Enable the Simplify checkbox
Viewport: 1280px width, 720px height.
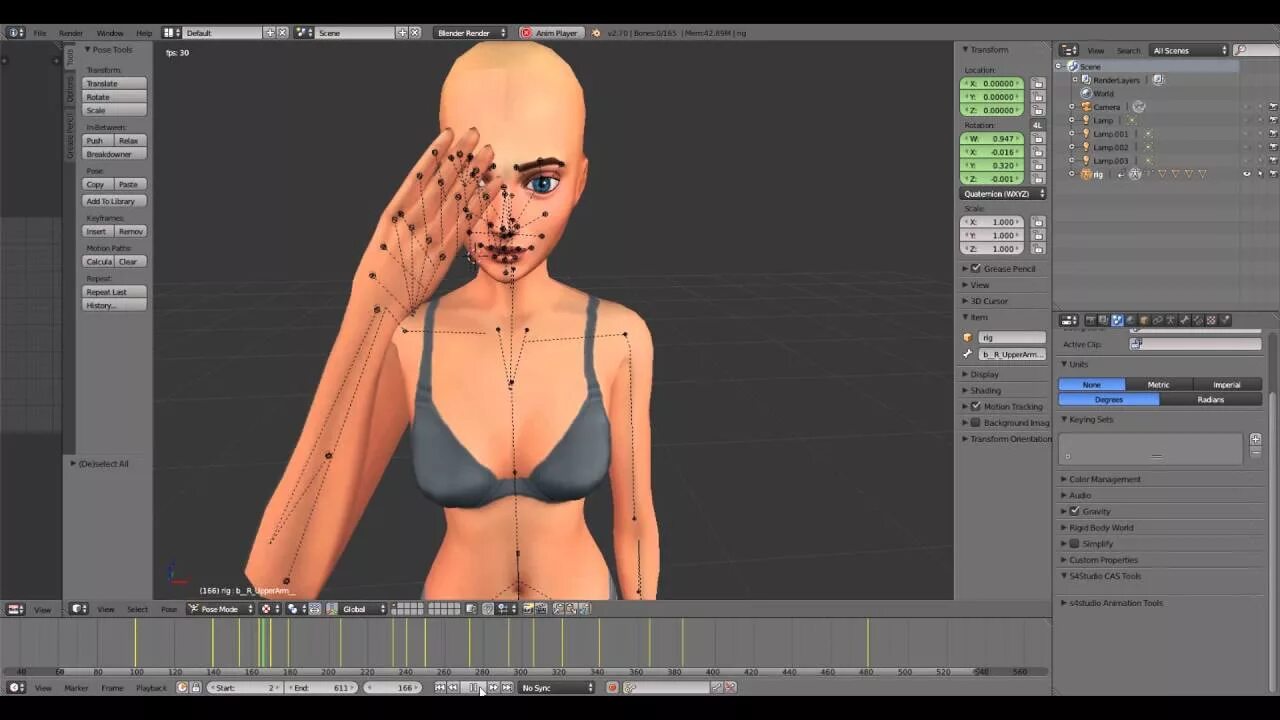[x=1075, y=544]
